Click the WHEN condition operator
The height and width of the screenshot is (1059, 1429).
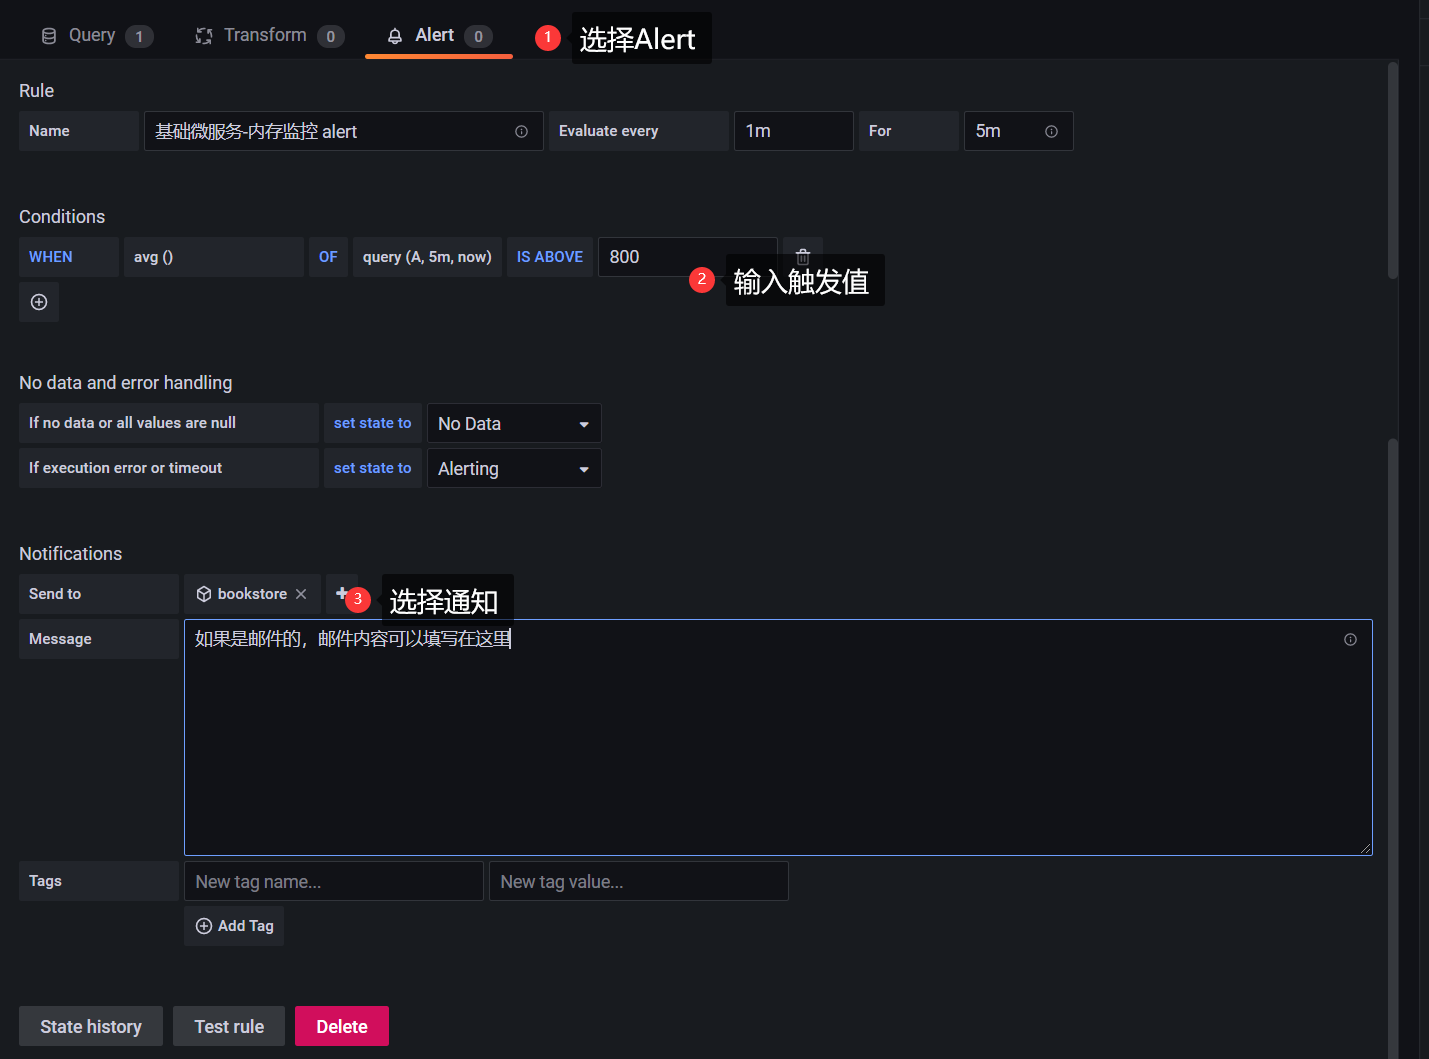coord(69,257)
